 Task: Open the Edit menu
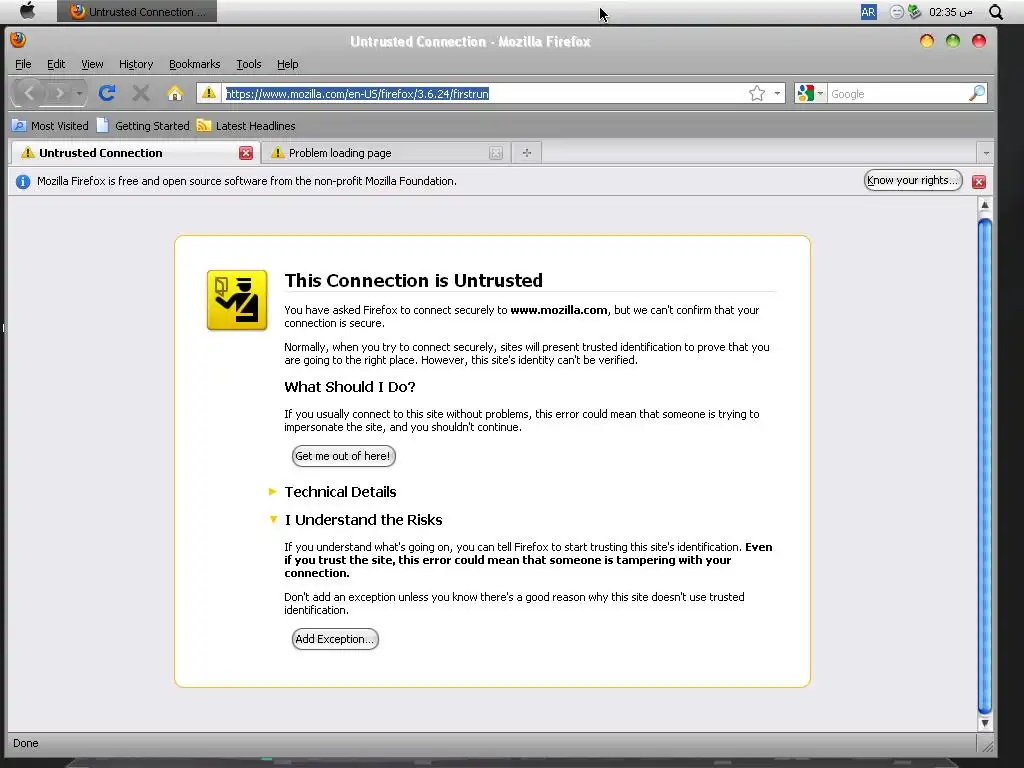(x=56, y=64)
